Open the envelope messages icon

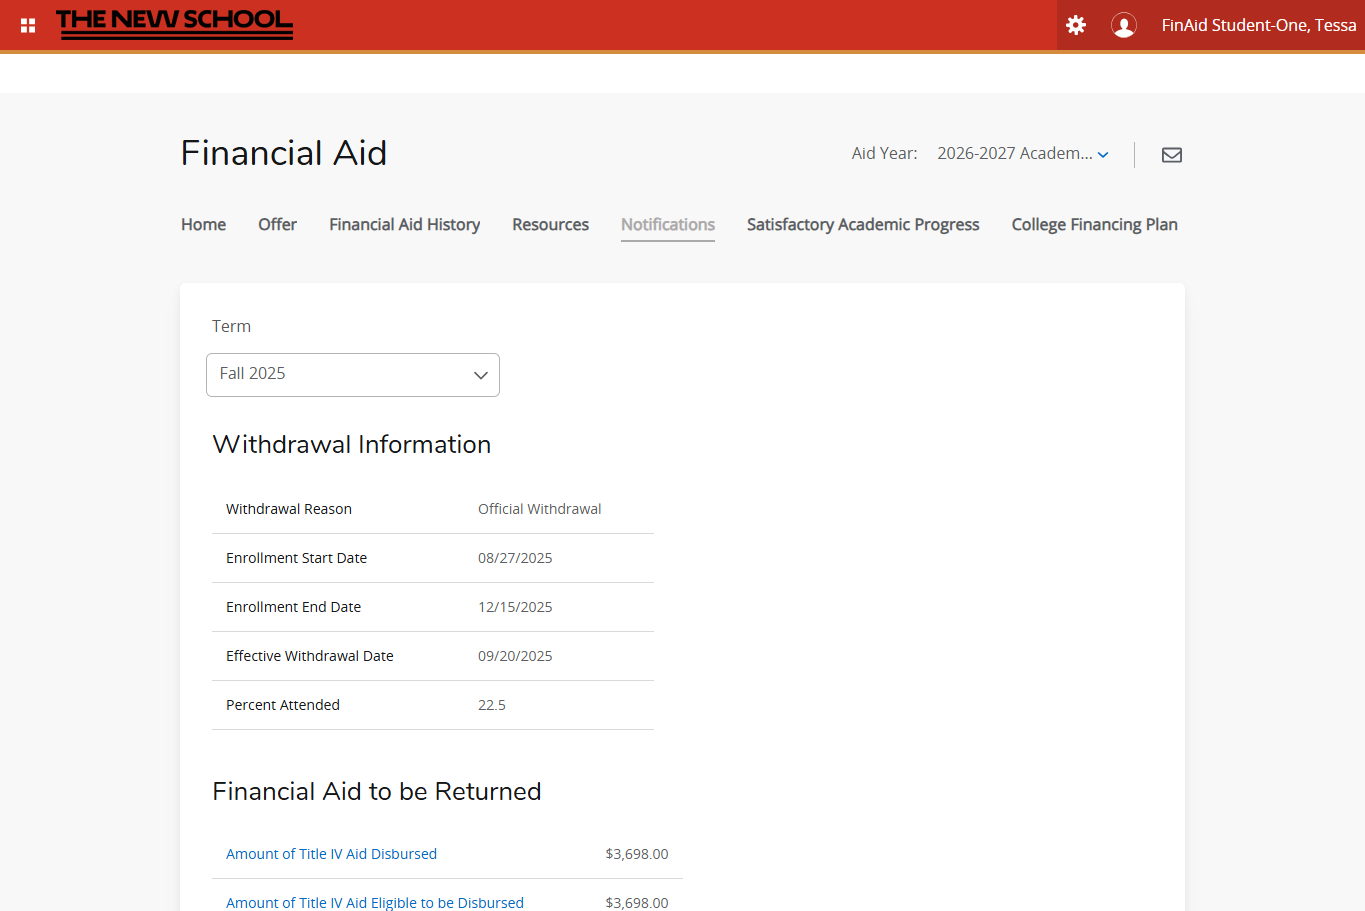pyautogui.click(x=1172, y=154)
